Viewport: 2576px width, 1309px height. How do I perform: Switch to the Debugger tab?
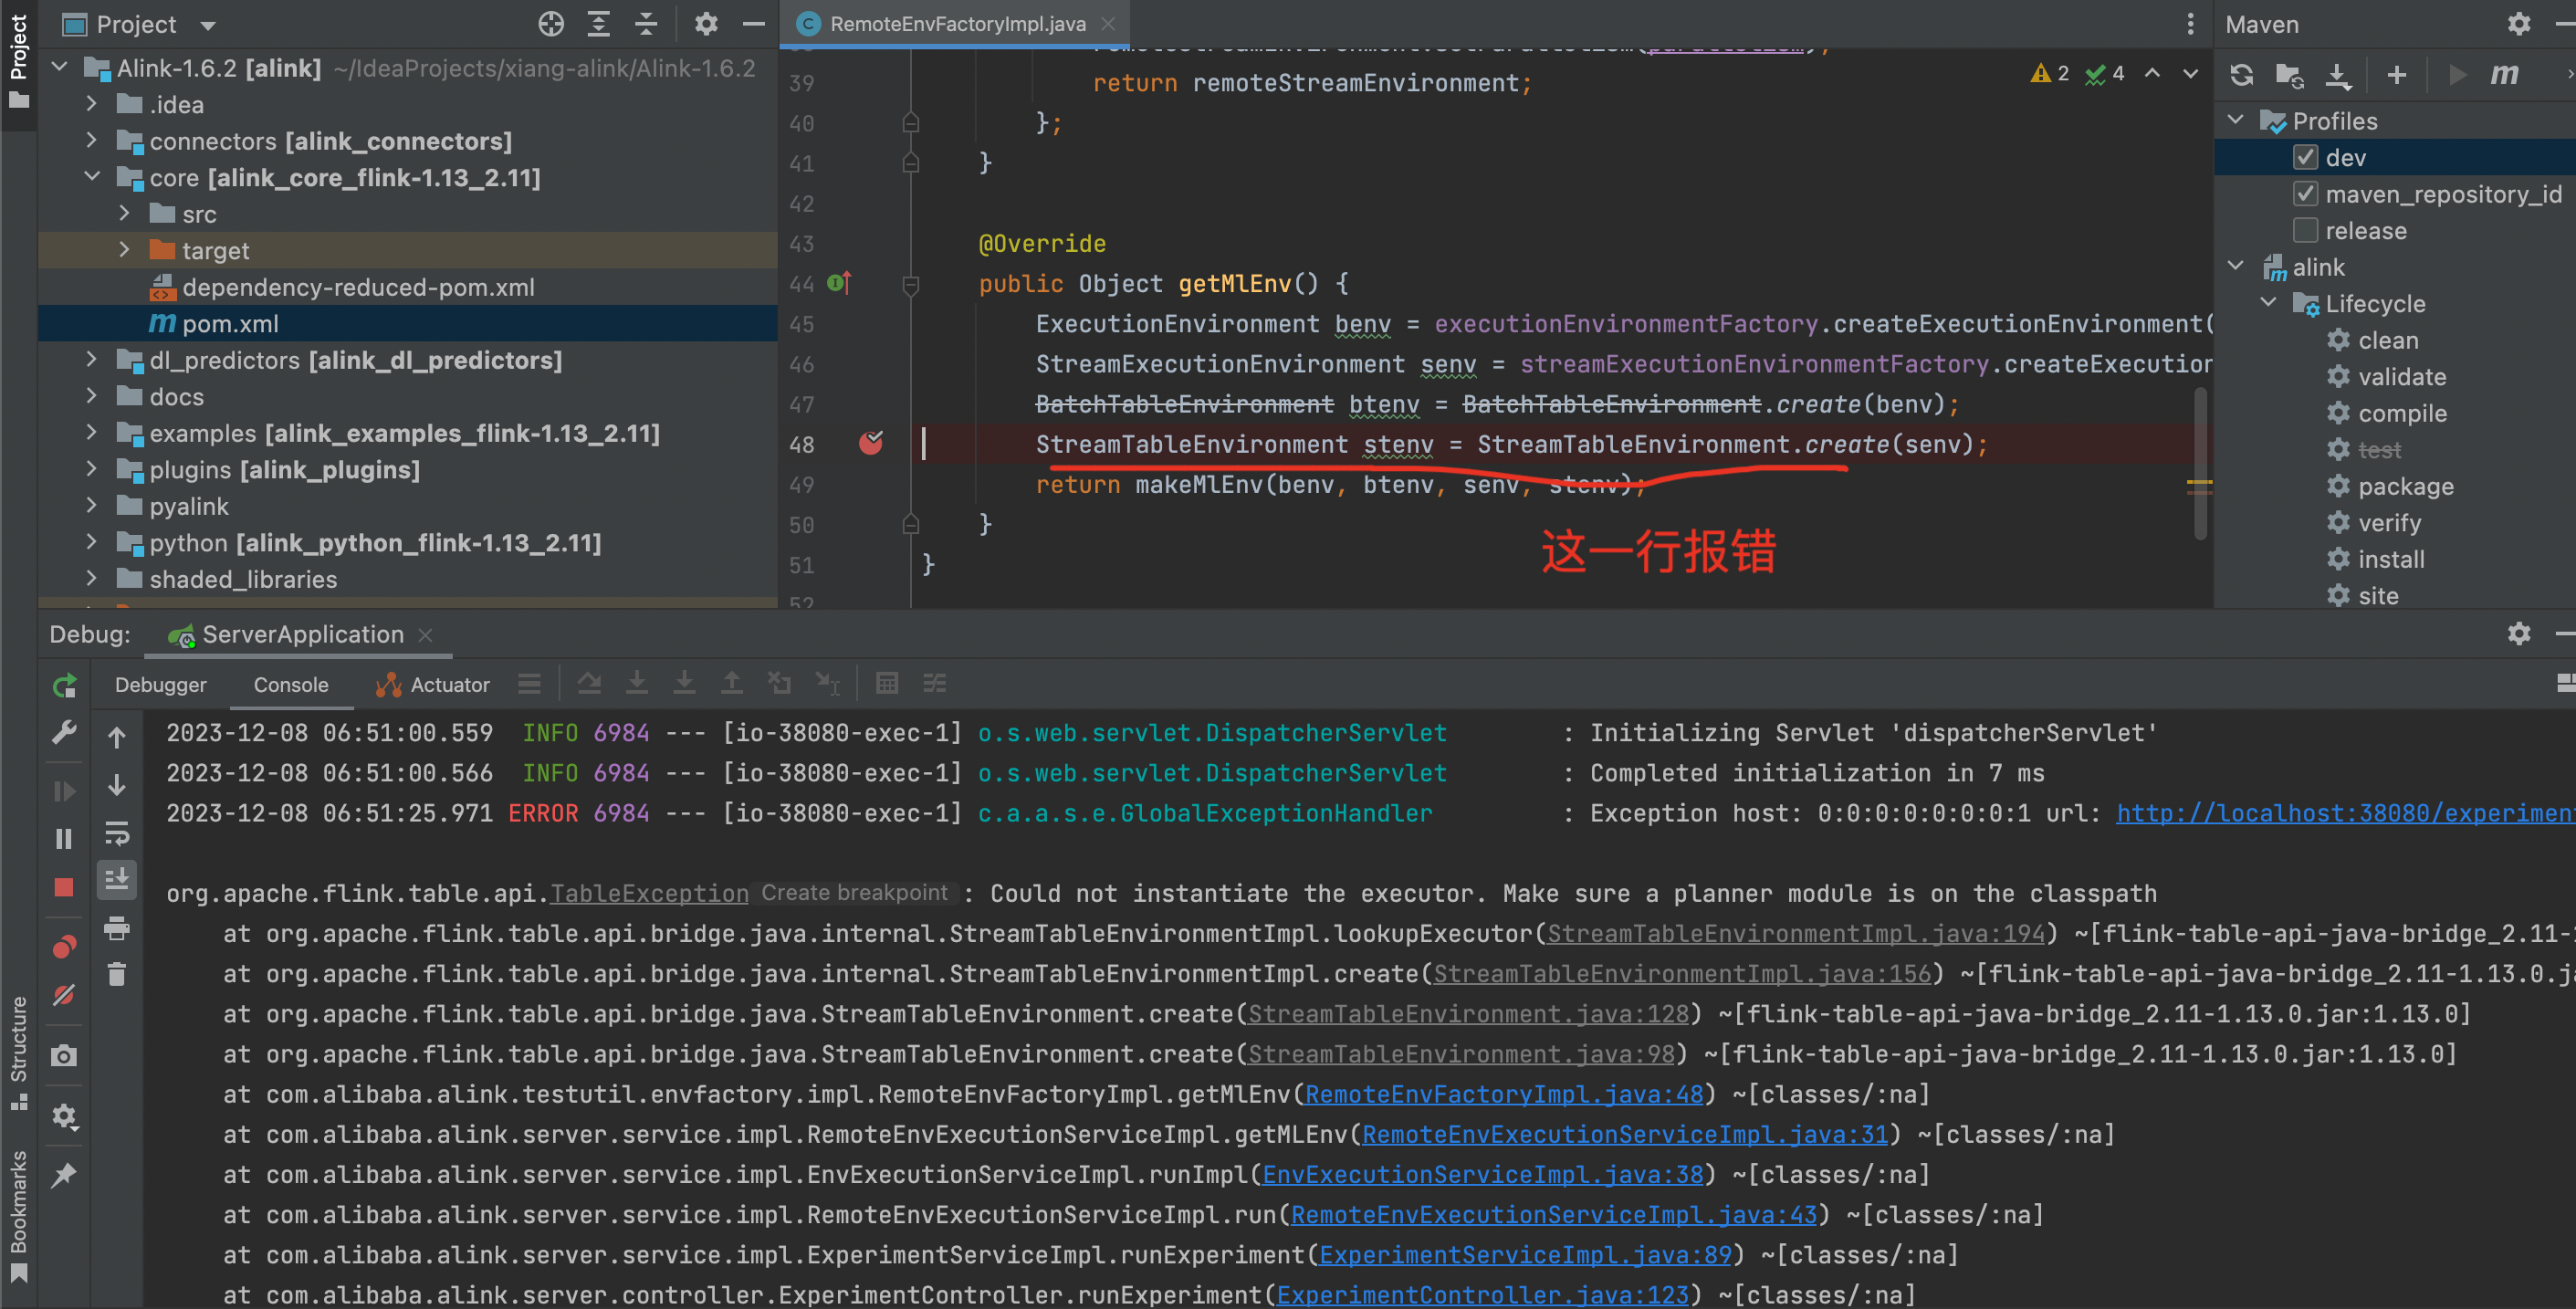pyautogui.click(x=160, y=685)
